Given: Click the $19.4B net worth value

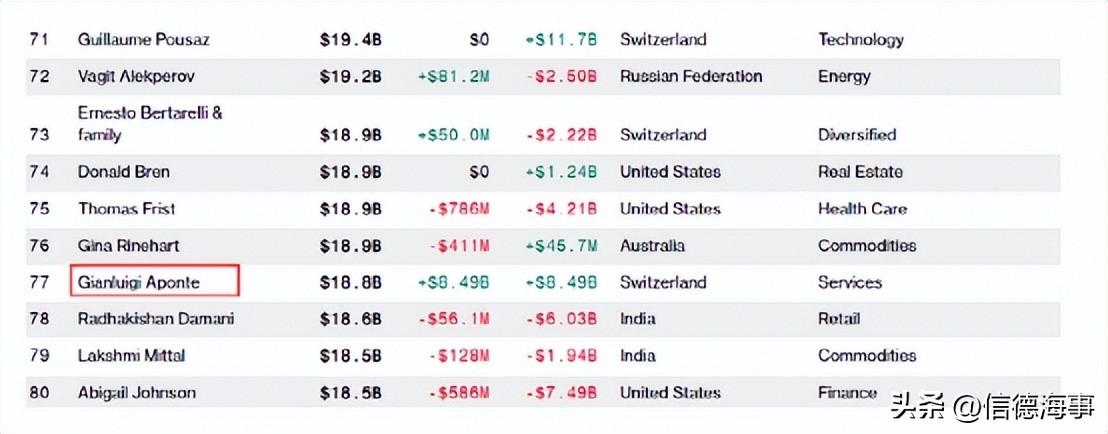Looking at the screenshot, I should click(350, 40).
